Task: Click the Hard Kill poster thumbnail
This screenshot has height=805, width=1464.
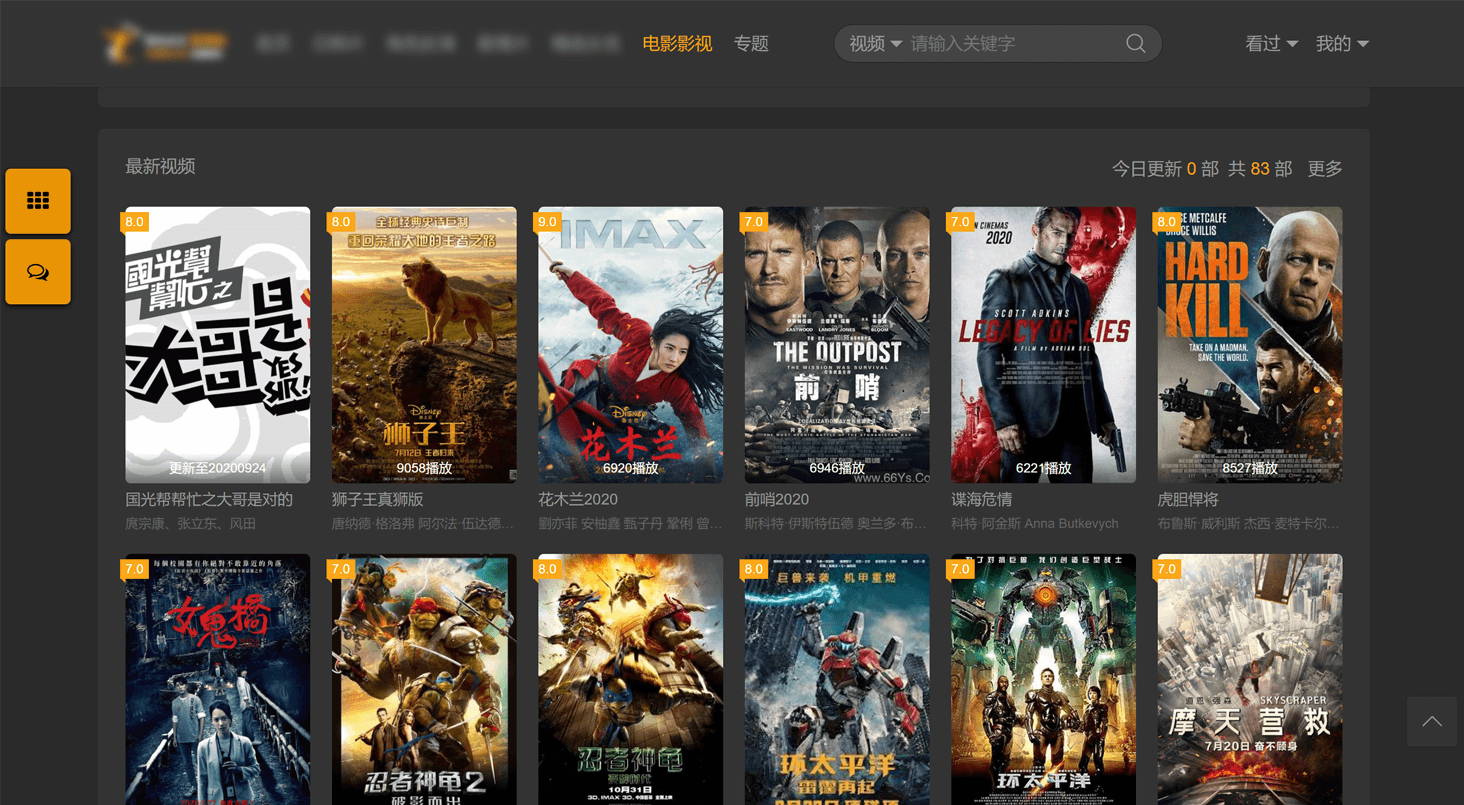Action: tap(1250, 345)
